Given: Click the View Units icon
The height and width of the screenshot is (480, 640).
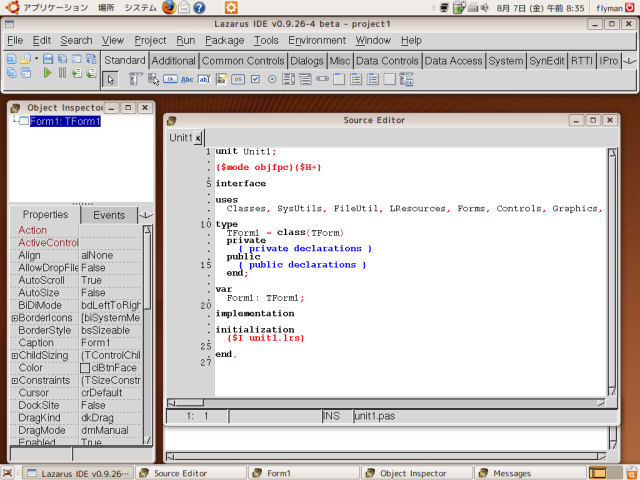Looking at the screenshot, I should [x=11, y=73].
